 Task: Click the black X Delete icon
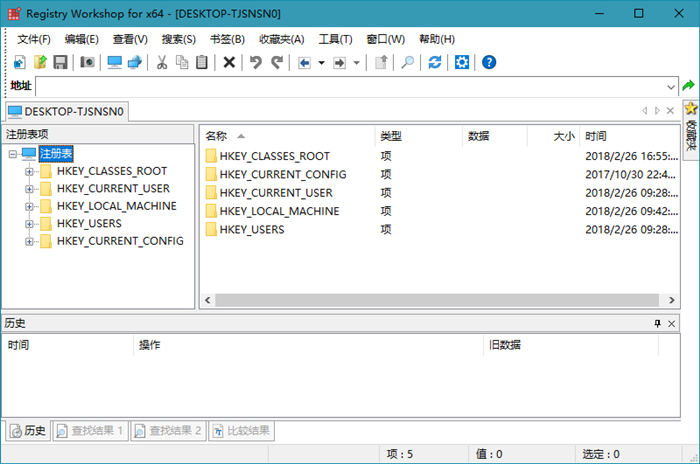point(229,62)
